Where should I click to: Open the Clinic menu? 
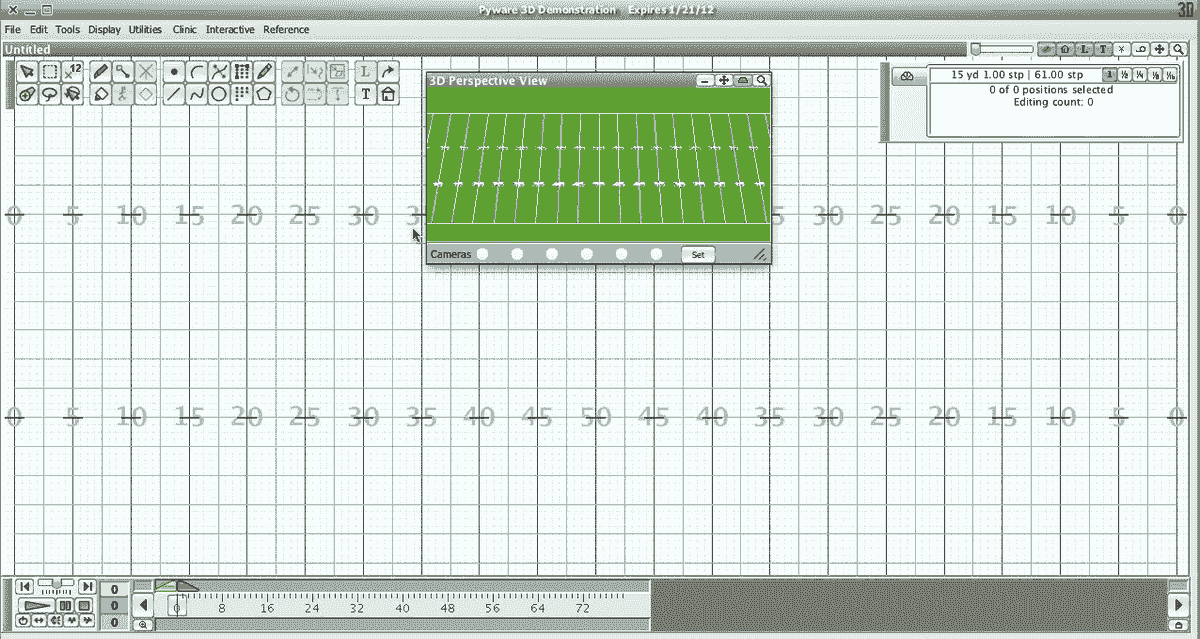click(x=184, y=29)
